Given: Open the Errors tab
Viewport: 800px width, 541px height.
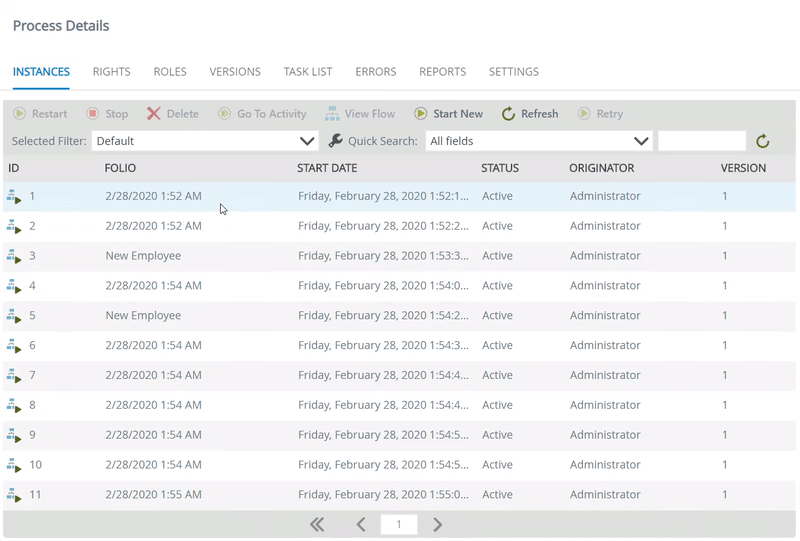Looking at the screenshot, I should [x=375, y=72].
